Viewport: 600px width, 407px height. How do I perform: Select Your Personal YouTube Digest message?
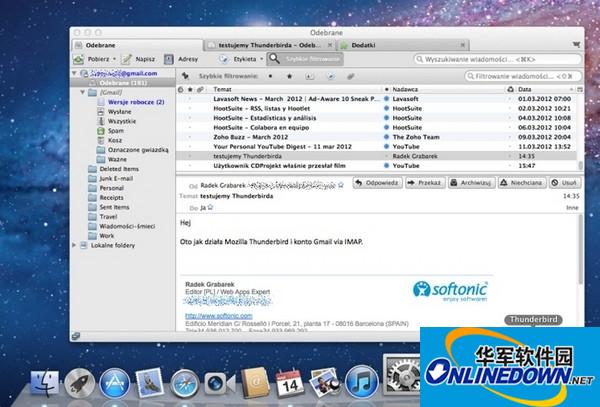coord(377,147)
